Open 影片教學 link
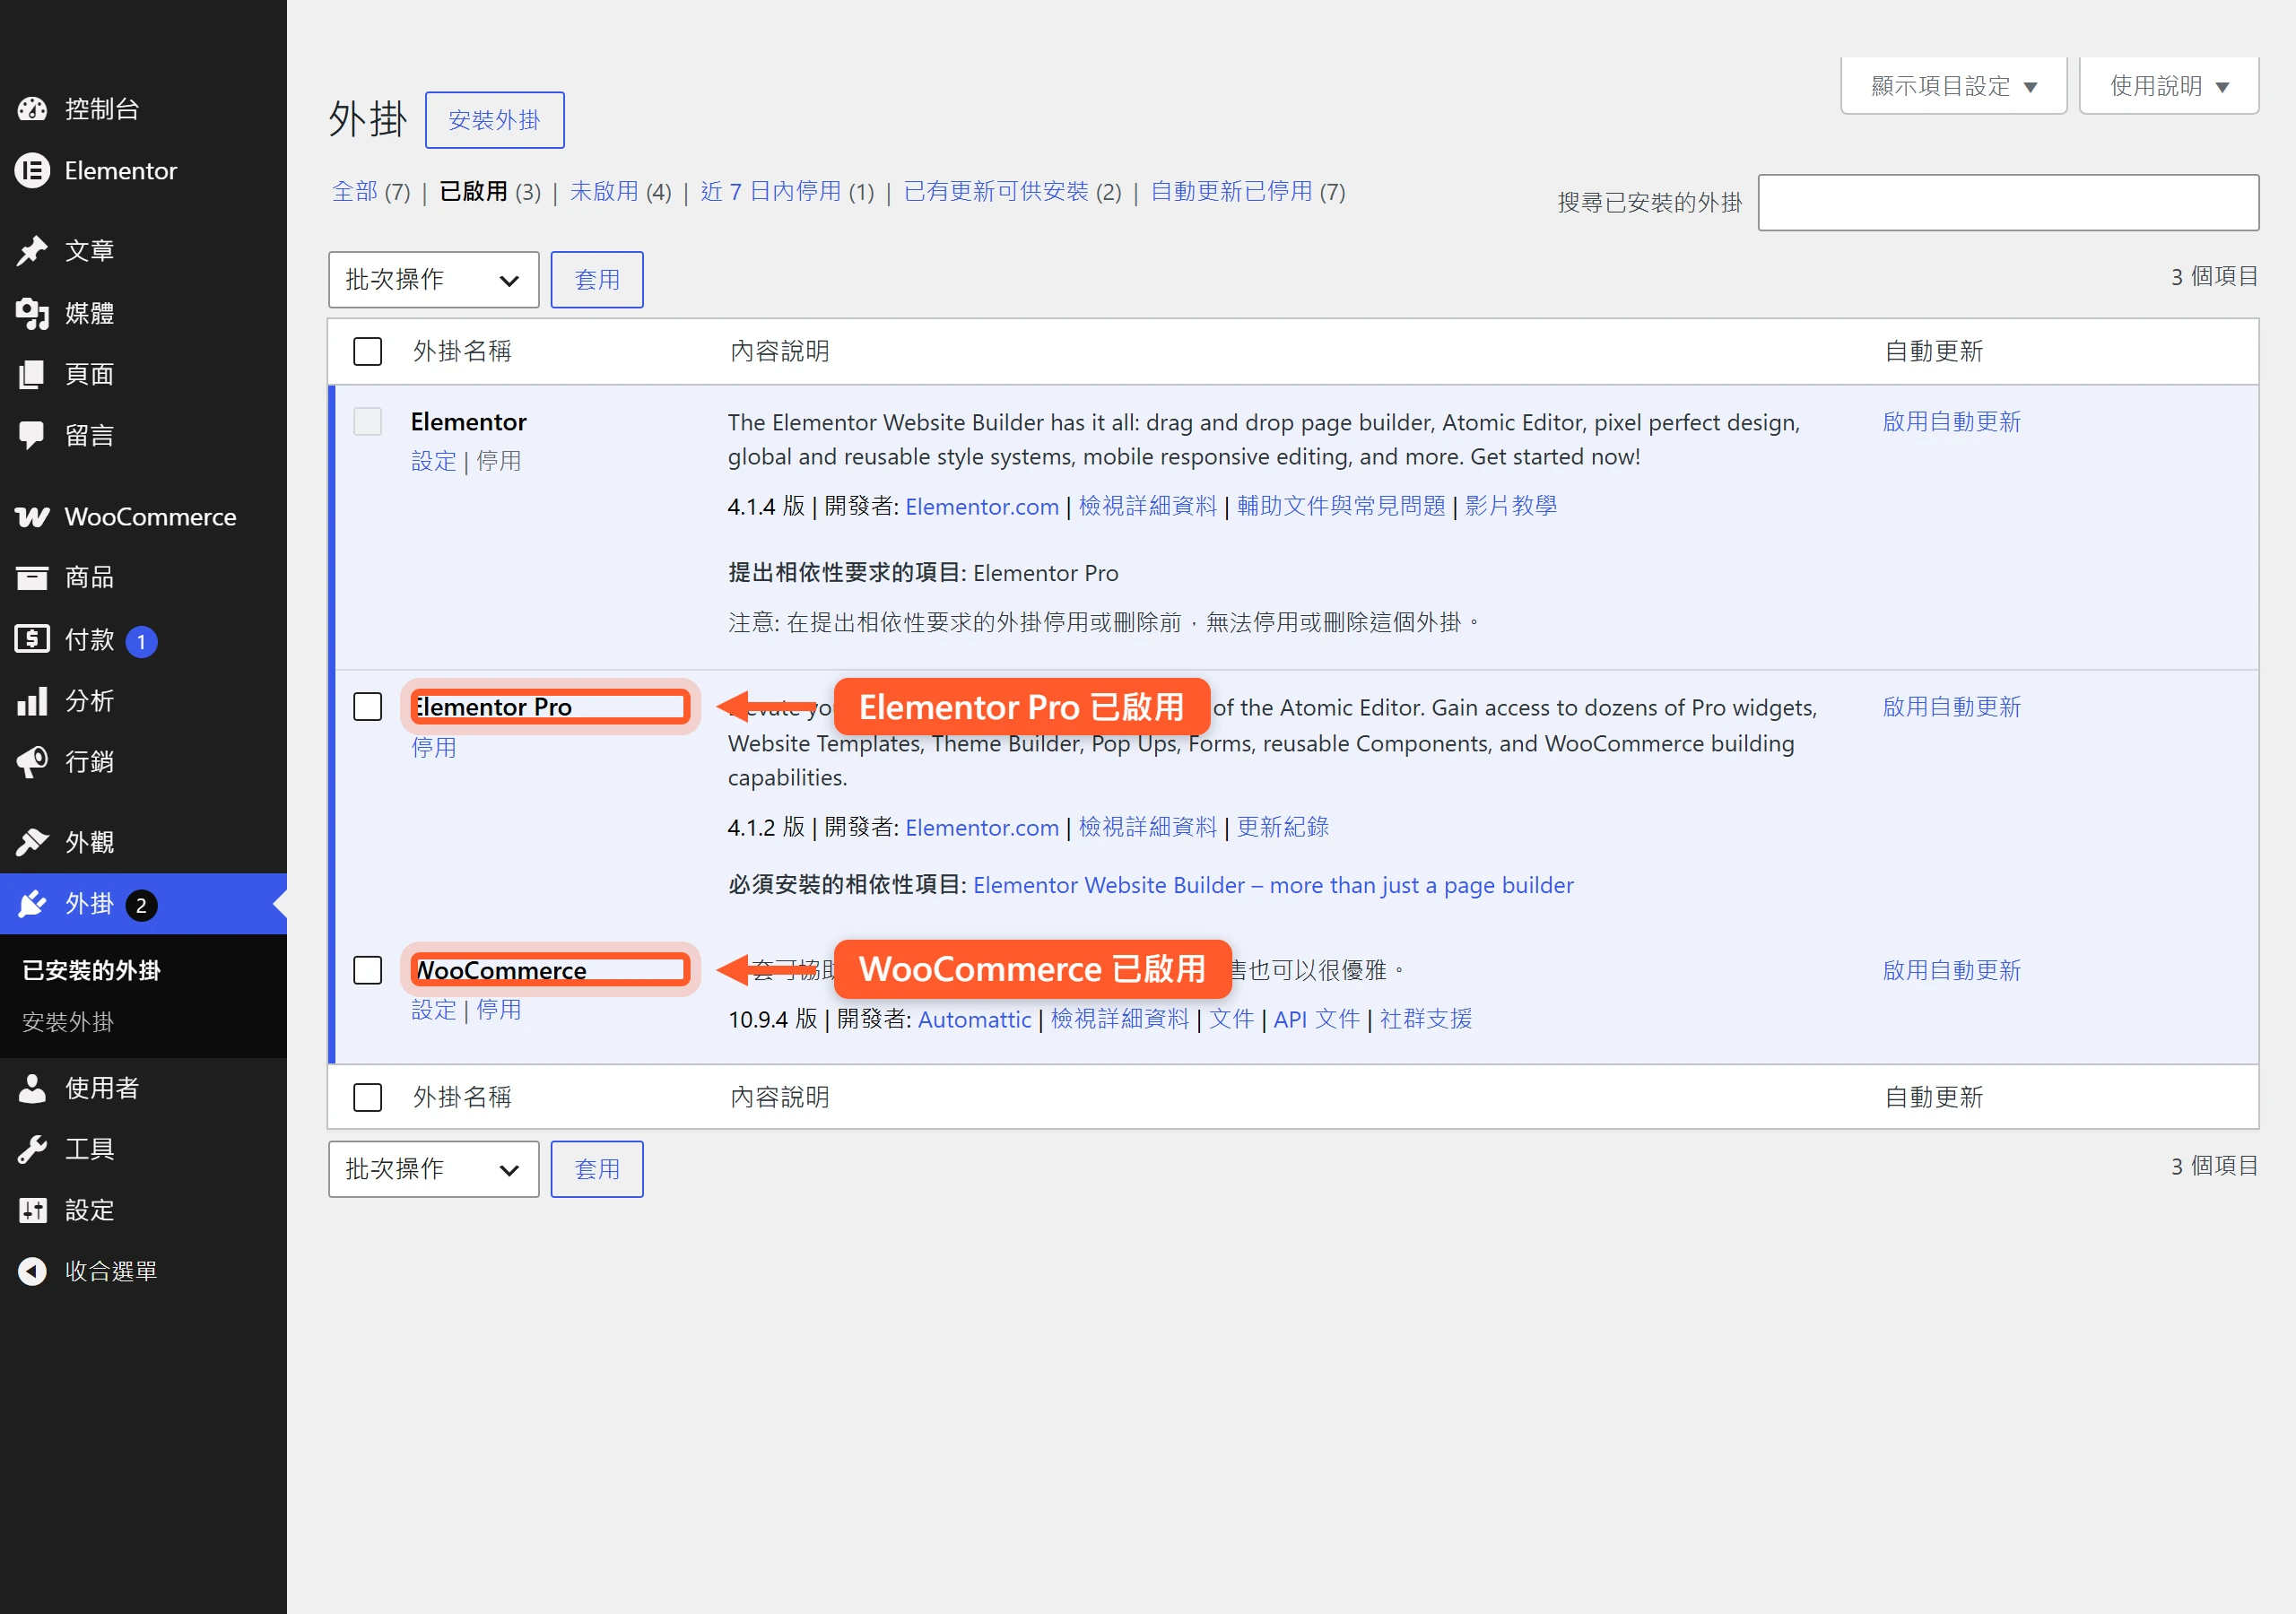Image resolution: width=2296 pixels, height=1614 pixels. click(x=1510, y=506)
